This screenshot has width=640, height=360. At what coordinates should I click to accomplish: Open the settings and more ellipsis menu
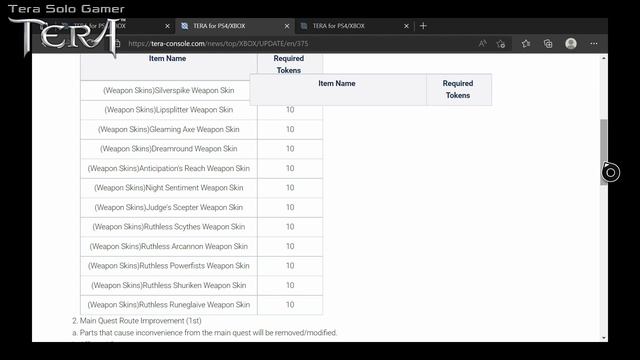594,44
